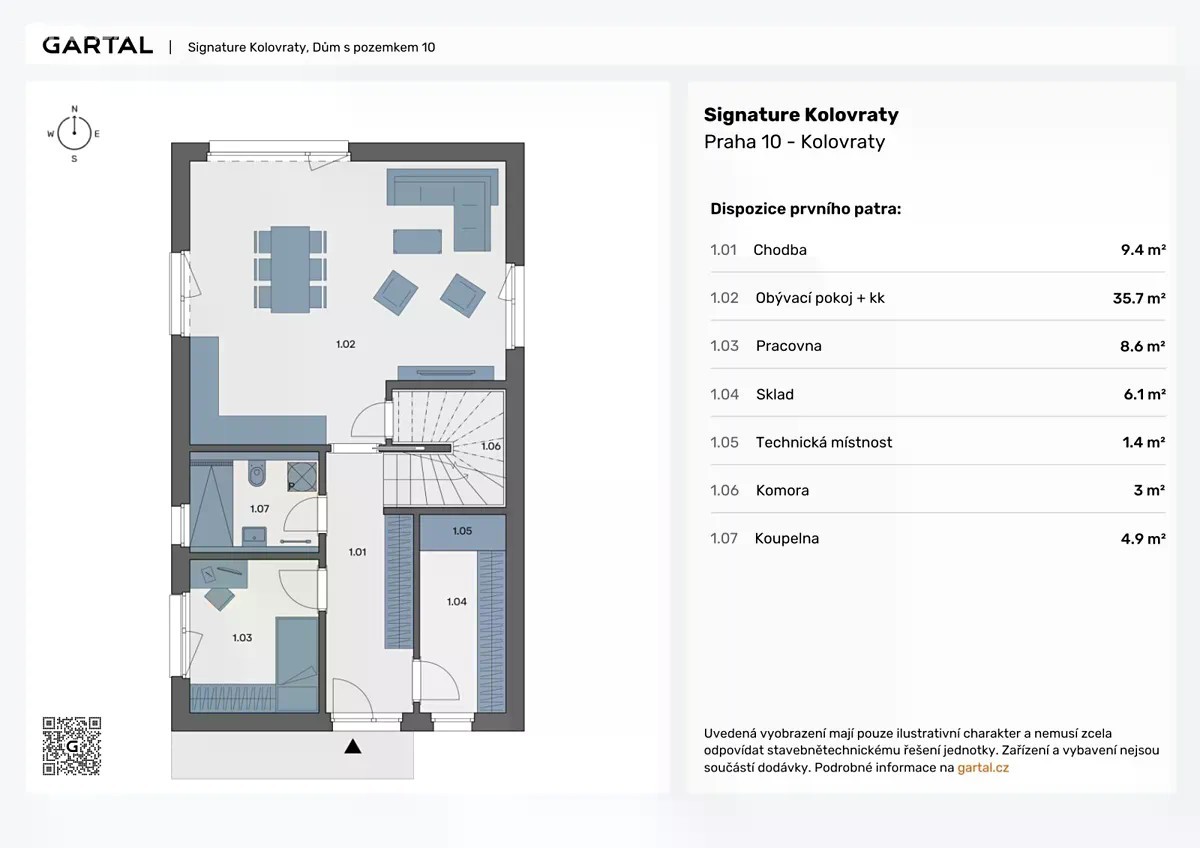The height and width of the screenshot is (848, 1200).
Task: Select the dining table in the living room
Action: 290,269
